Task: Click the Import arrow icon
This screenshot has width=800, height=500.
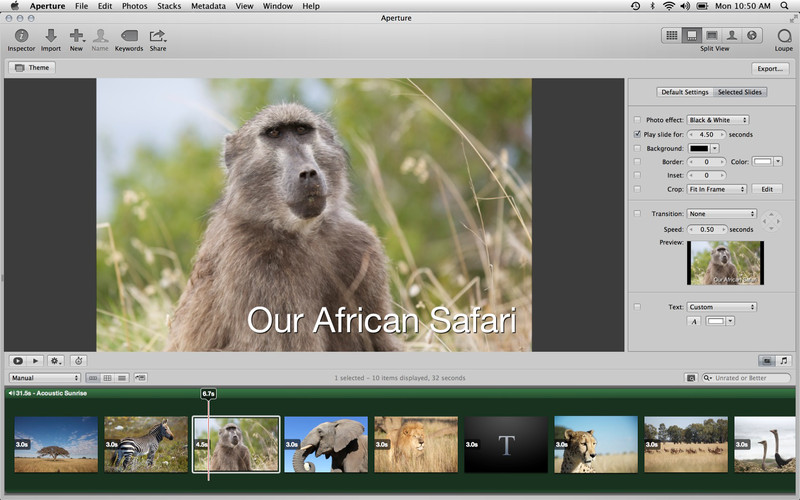Action: tap(50, 37)
